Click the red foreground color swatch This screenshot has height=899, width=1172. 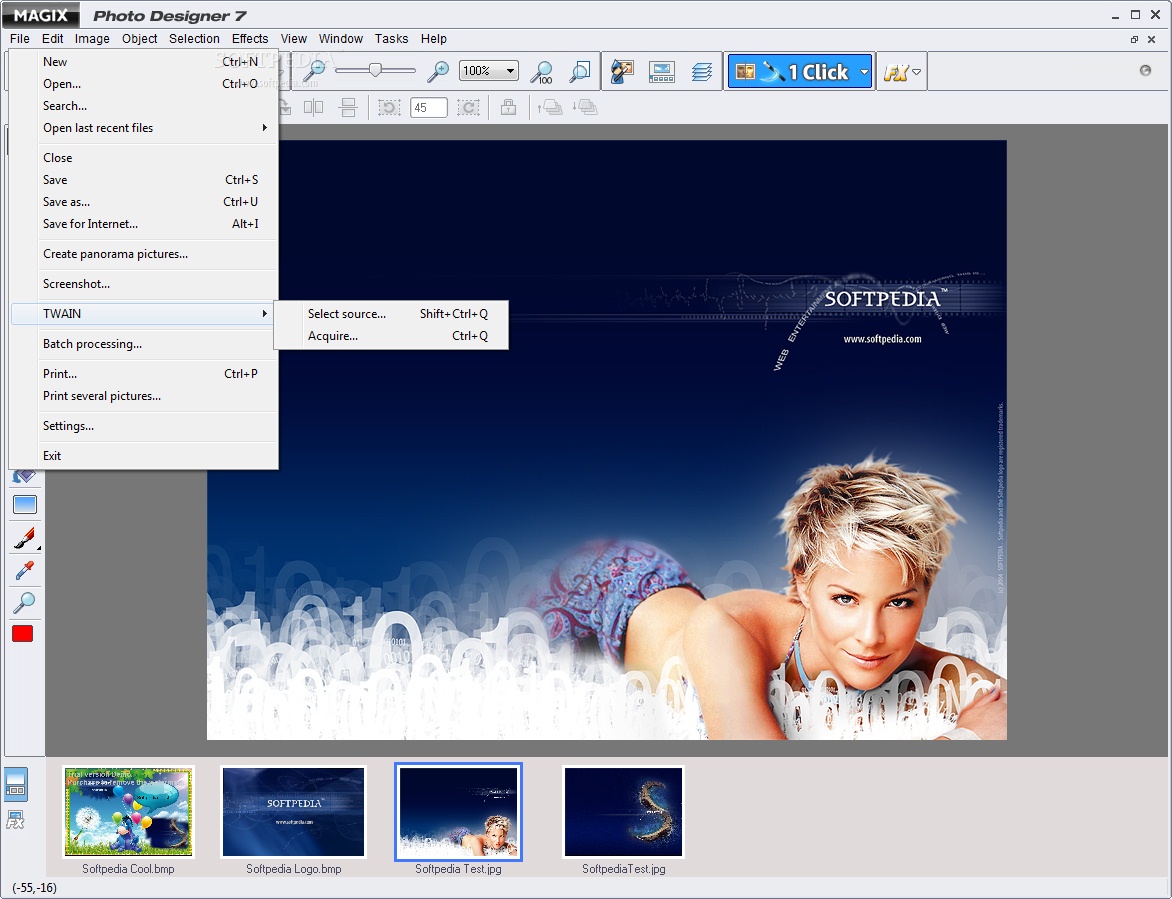point(22,634)
